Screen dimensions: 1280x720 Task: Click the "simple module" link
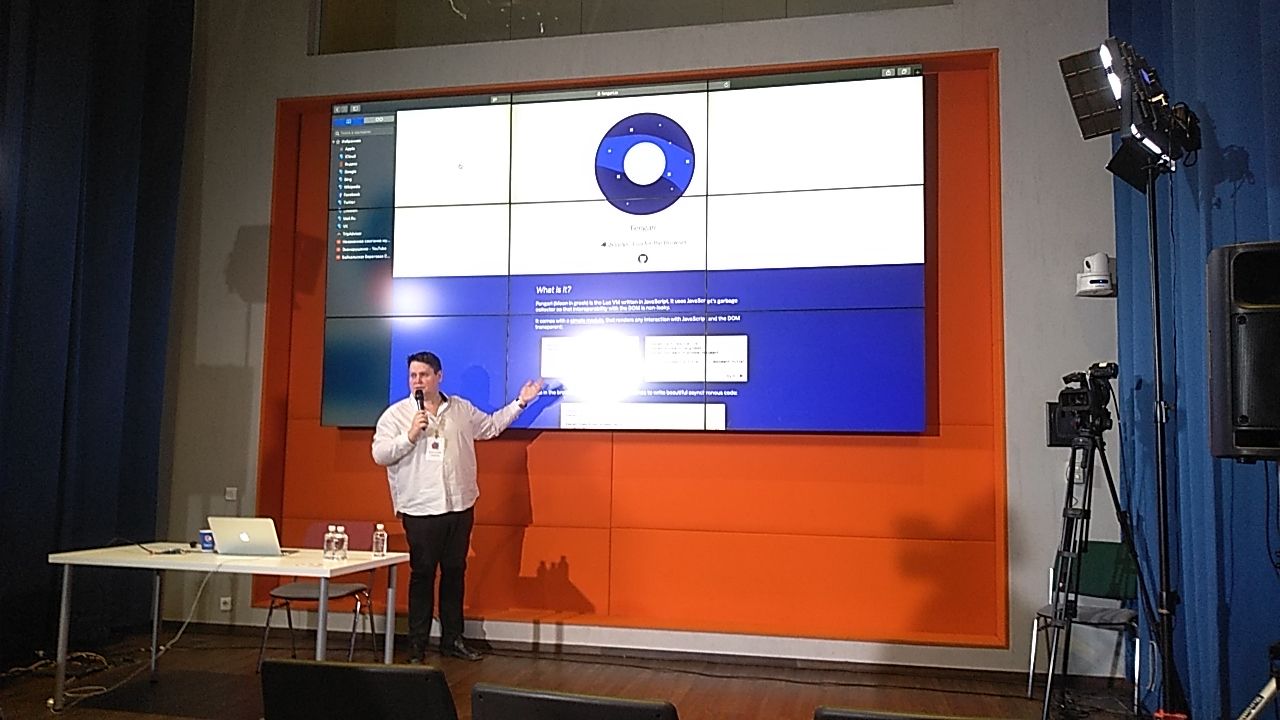(x=587, y=320)
